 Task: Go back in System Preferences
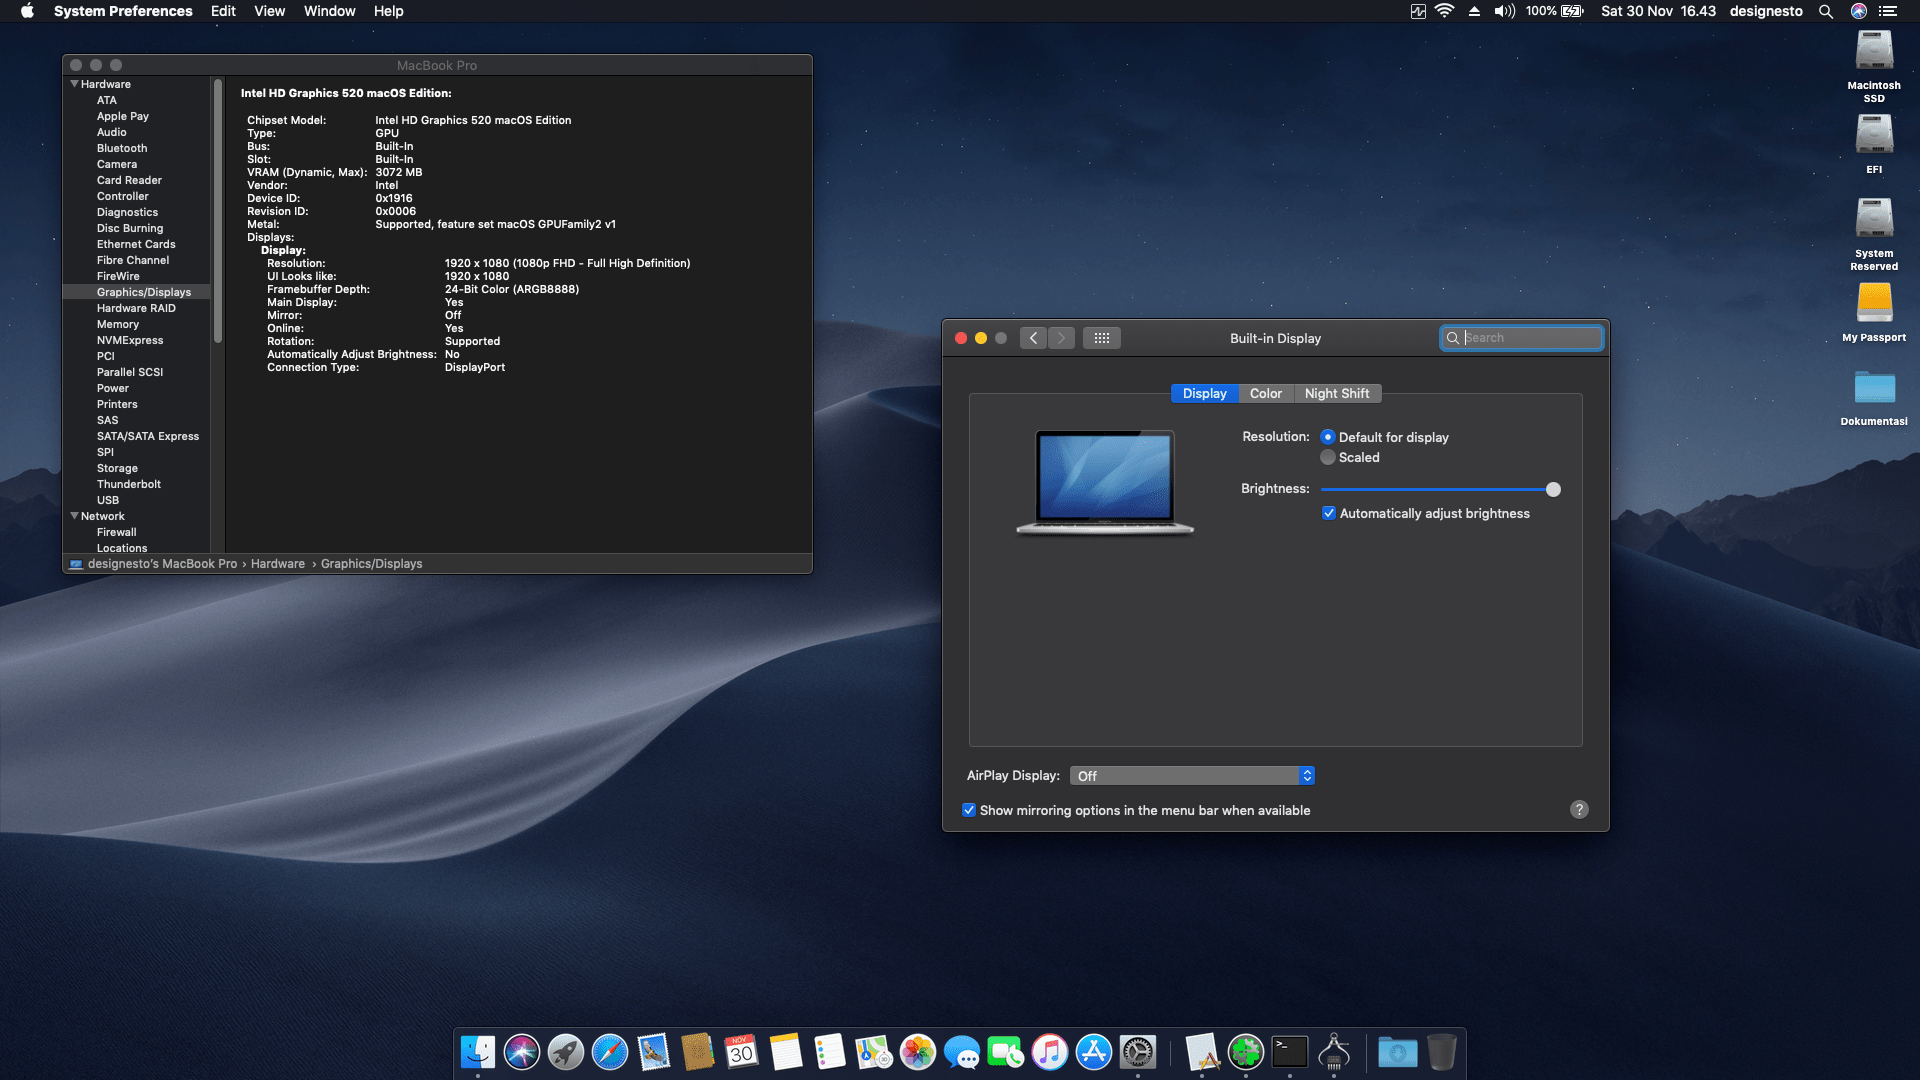1034,338
